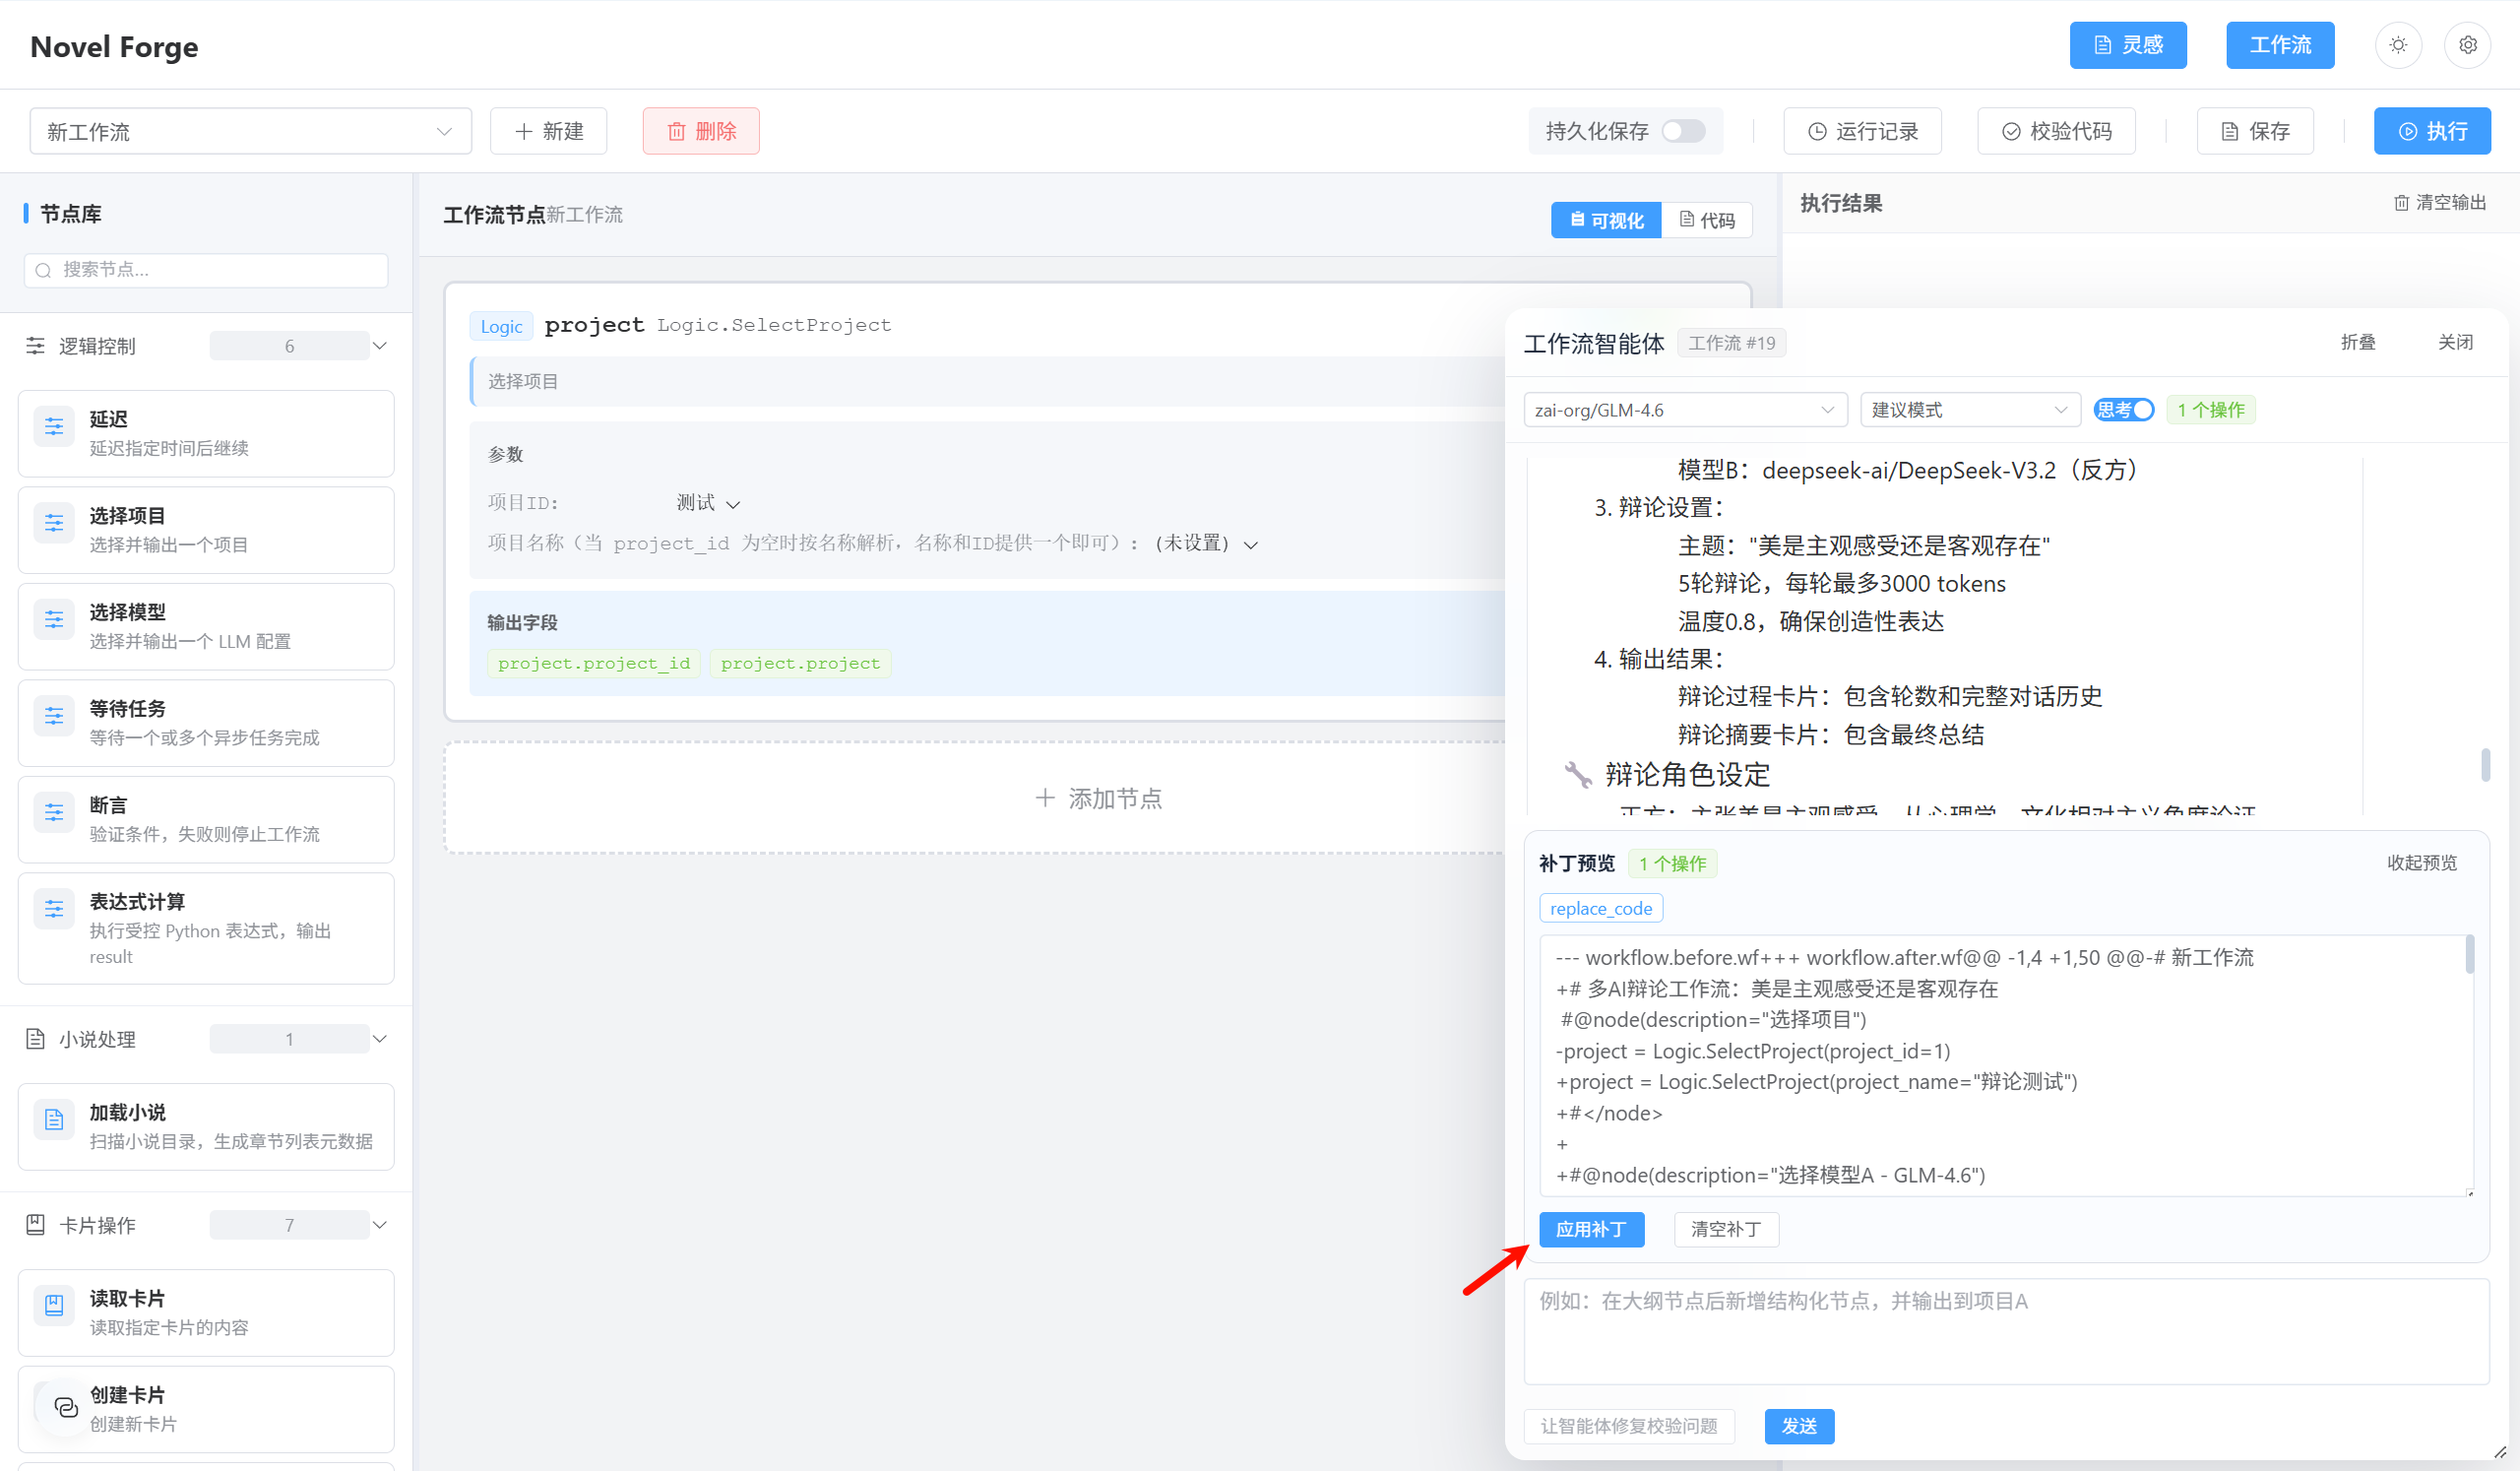Click the 搜索节点 search field
Image resolution: width=2520 pixels, height=1471 pixels.
coord(206,270)
